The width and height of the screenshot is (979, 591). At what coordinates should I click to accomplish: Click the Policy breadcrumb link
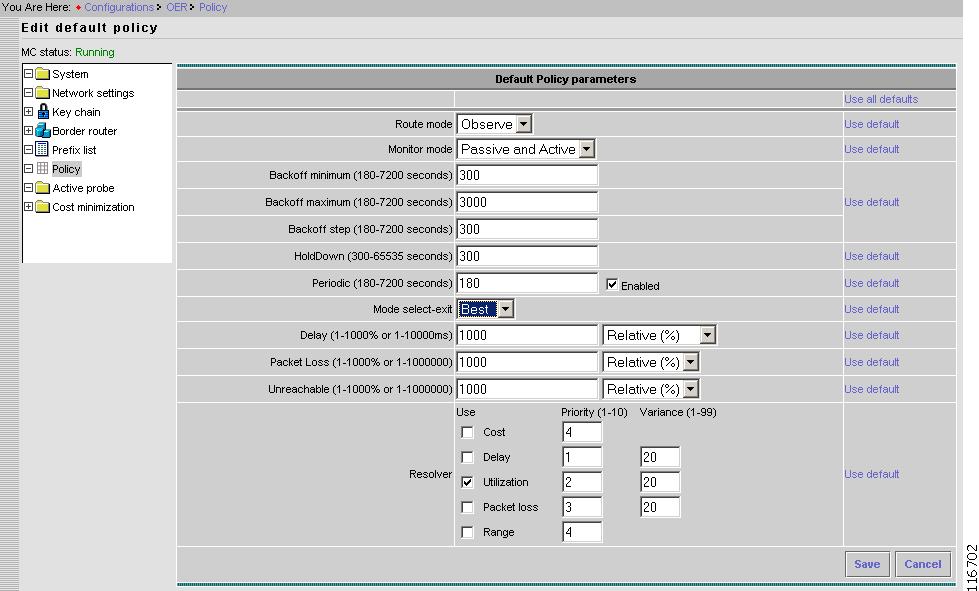(x=213, y=7)
